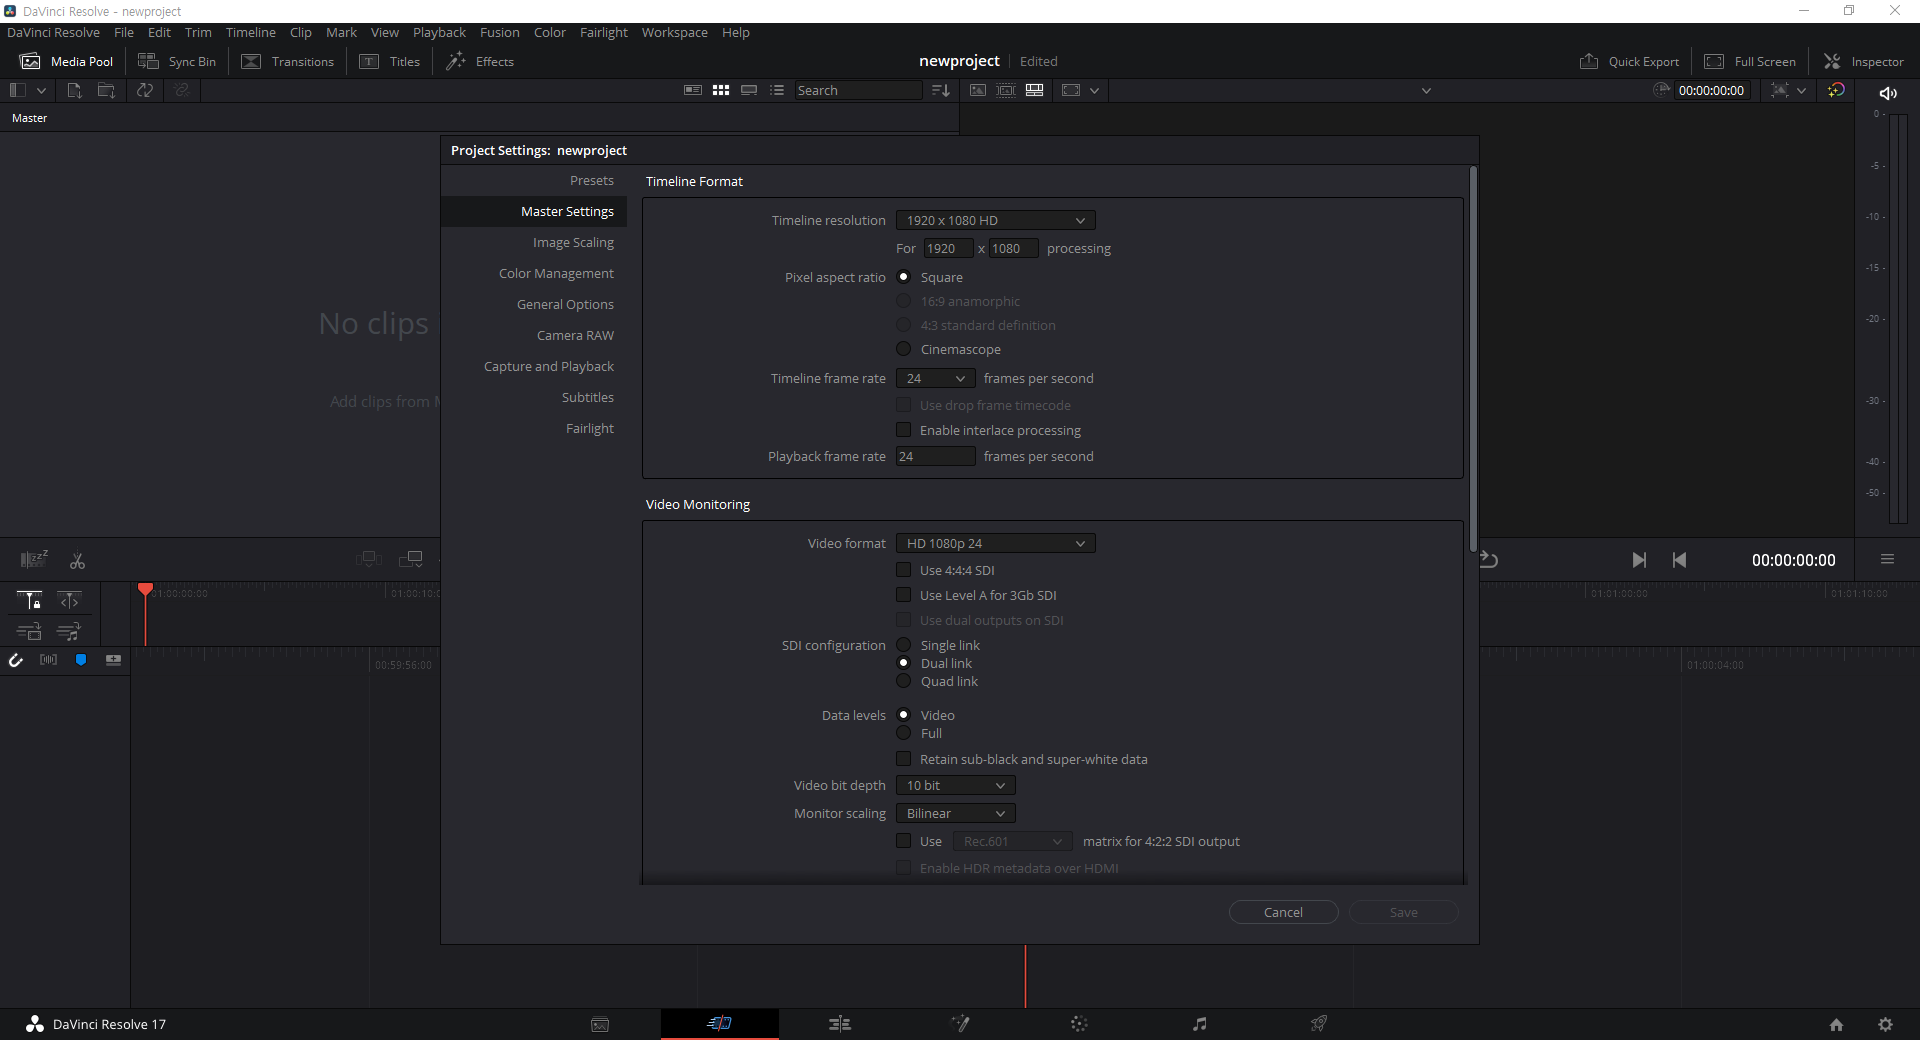Jump to previous clip in viewer
Image resolution: width=1920 pixels, height=1040 pixels.
[1680, 560]
